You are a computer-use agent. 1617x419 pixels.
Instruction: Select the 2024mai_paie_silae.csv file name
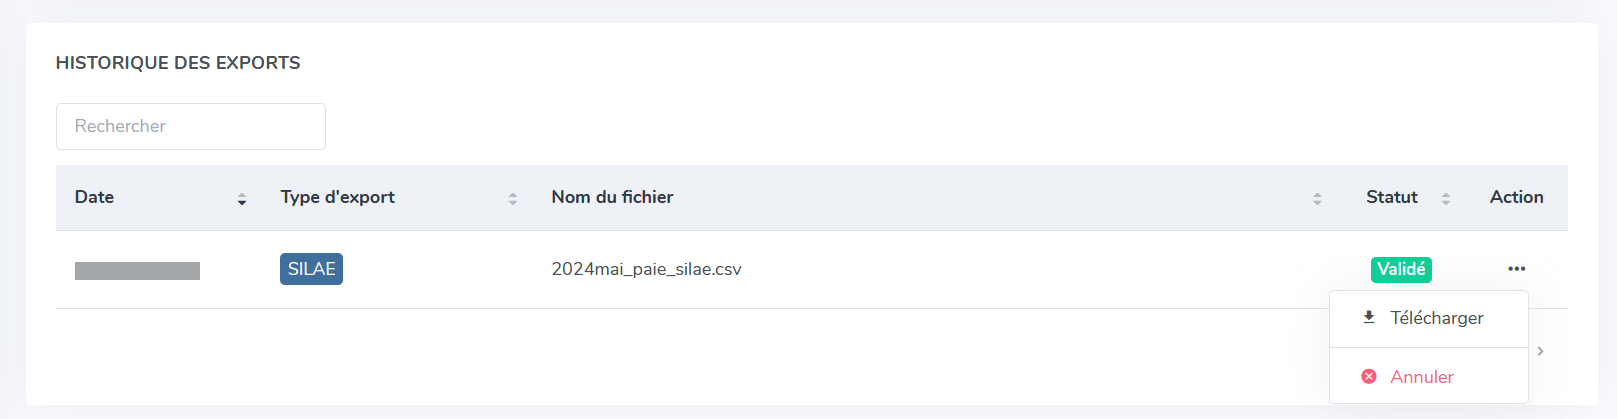click(646, 269)
